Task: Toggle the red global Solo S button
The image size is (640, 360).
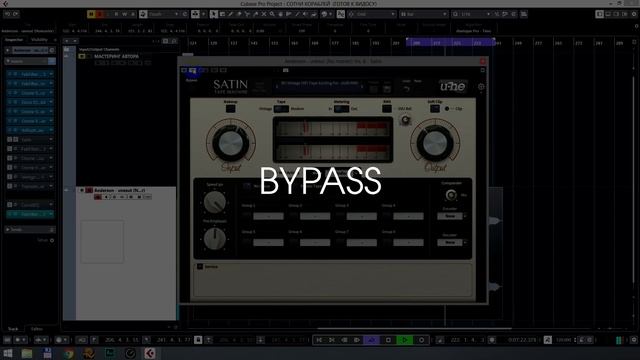Action: pyautogui.click(x=100, y=14)
